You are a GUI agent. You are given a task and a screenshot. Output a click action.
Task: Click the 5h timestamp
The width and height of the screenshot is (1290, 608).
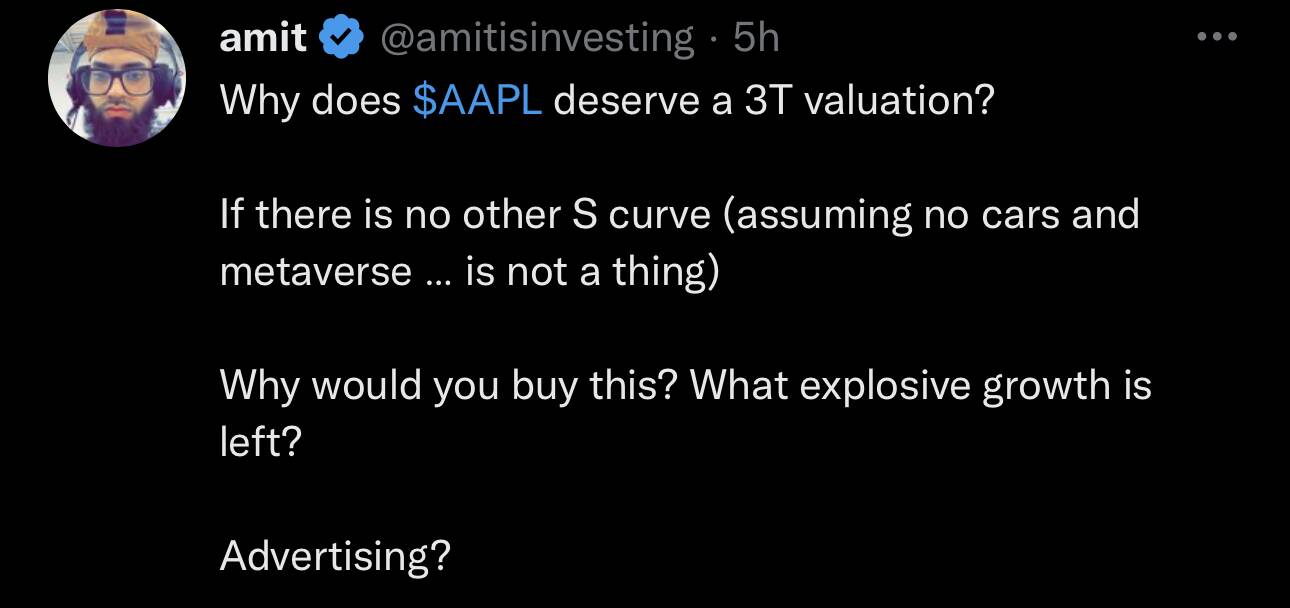[x=756, y=39]
